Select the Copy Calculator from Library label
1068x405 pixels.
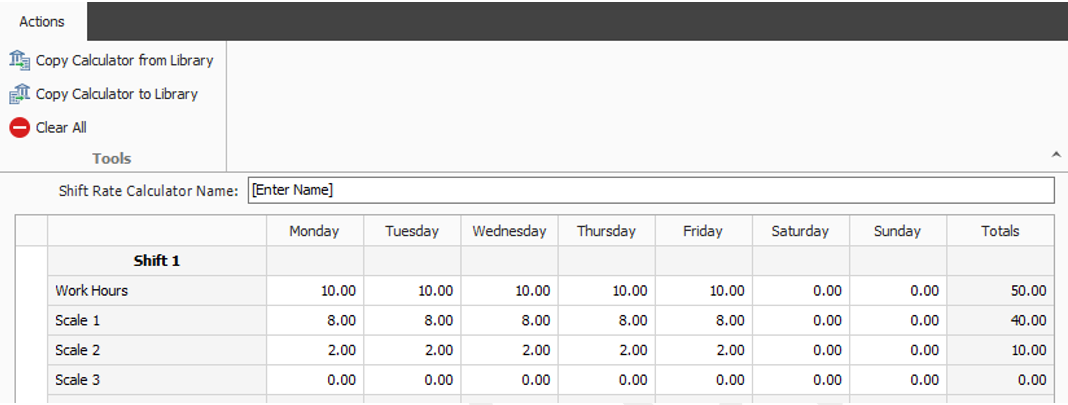pyautogui.click(x=125, y=61)
